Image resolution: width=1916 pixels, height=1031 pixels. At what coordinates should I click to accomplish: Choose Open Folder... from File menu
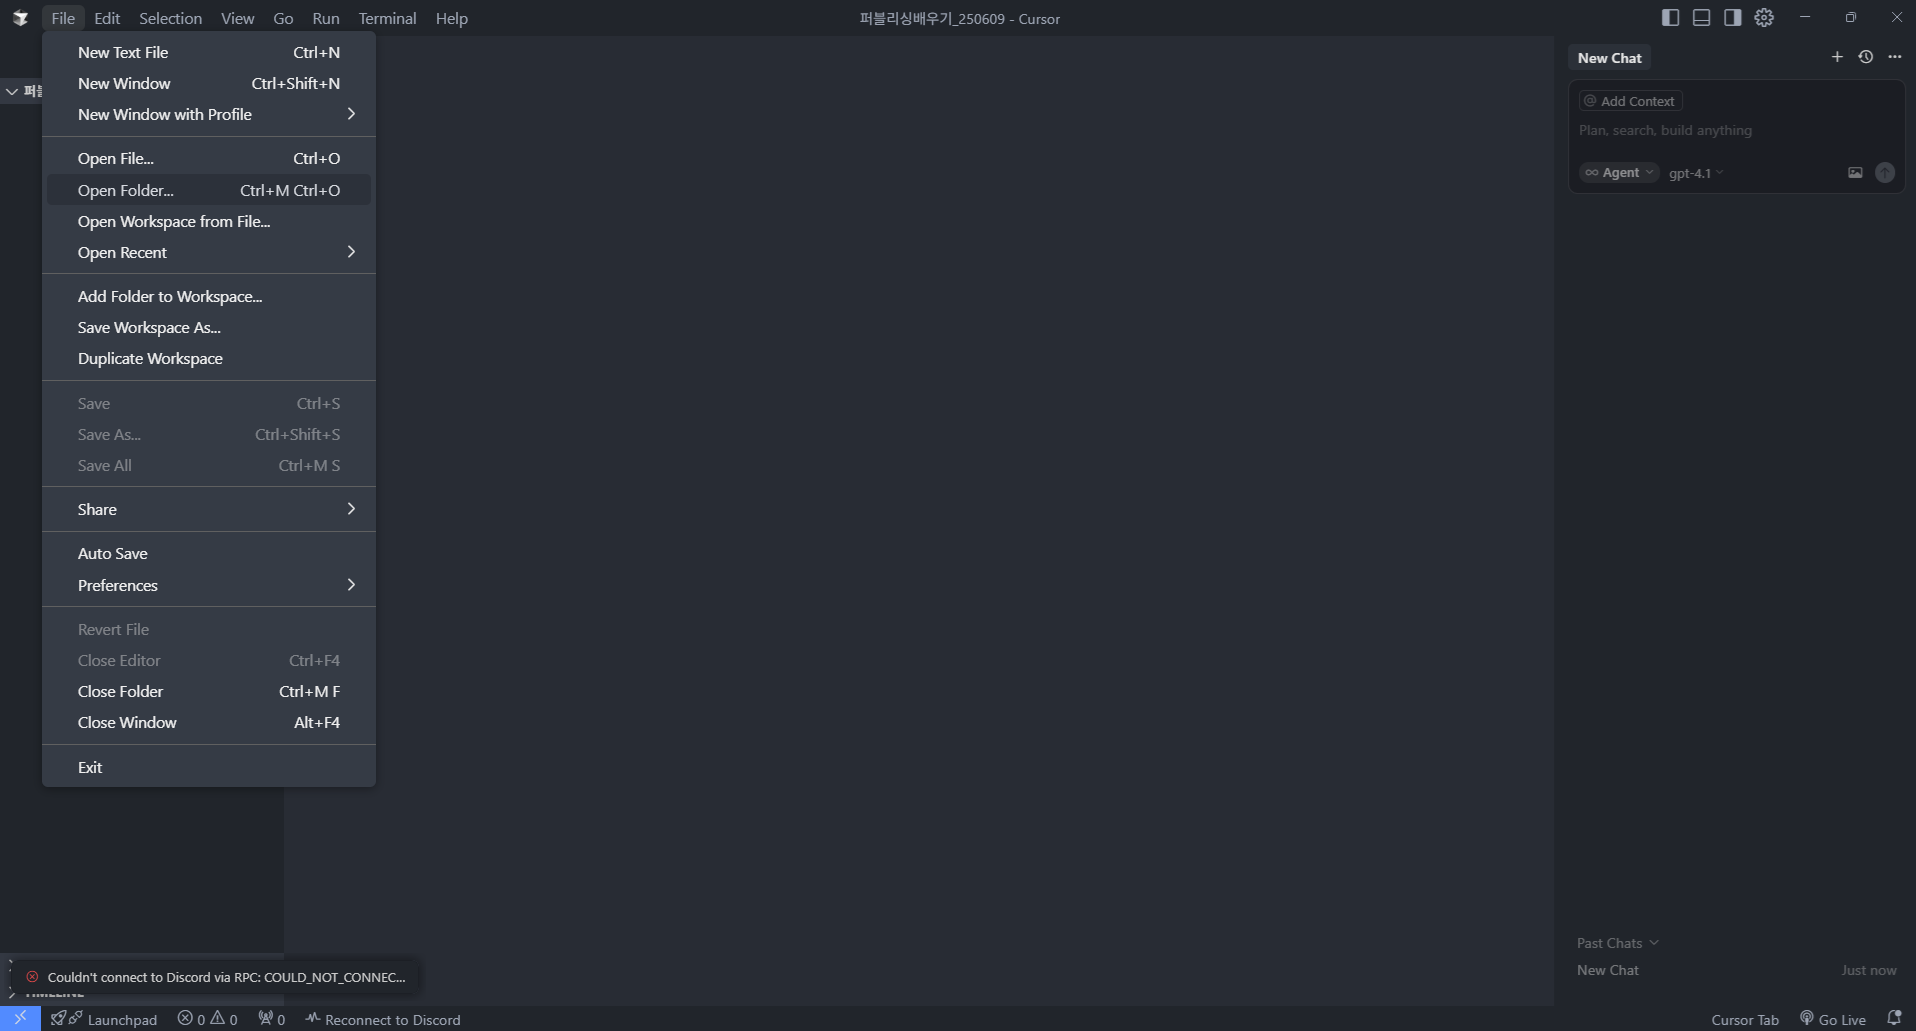click(126, 190)
